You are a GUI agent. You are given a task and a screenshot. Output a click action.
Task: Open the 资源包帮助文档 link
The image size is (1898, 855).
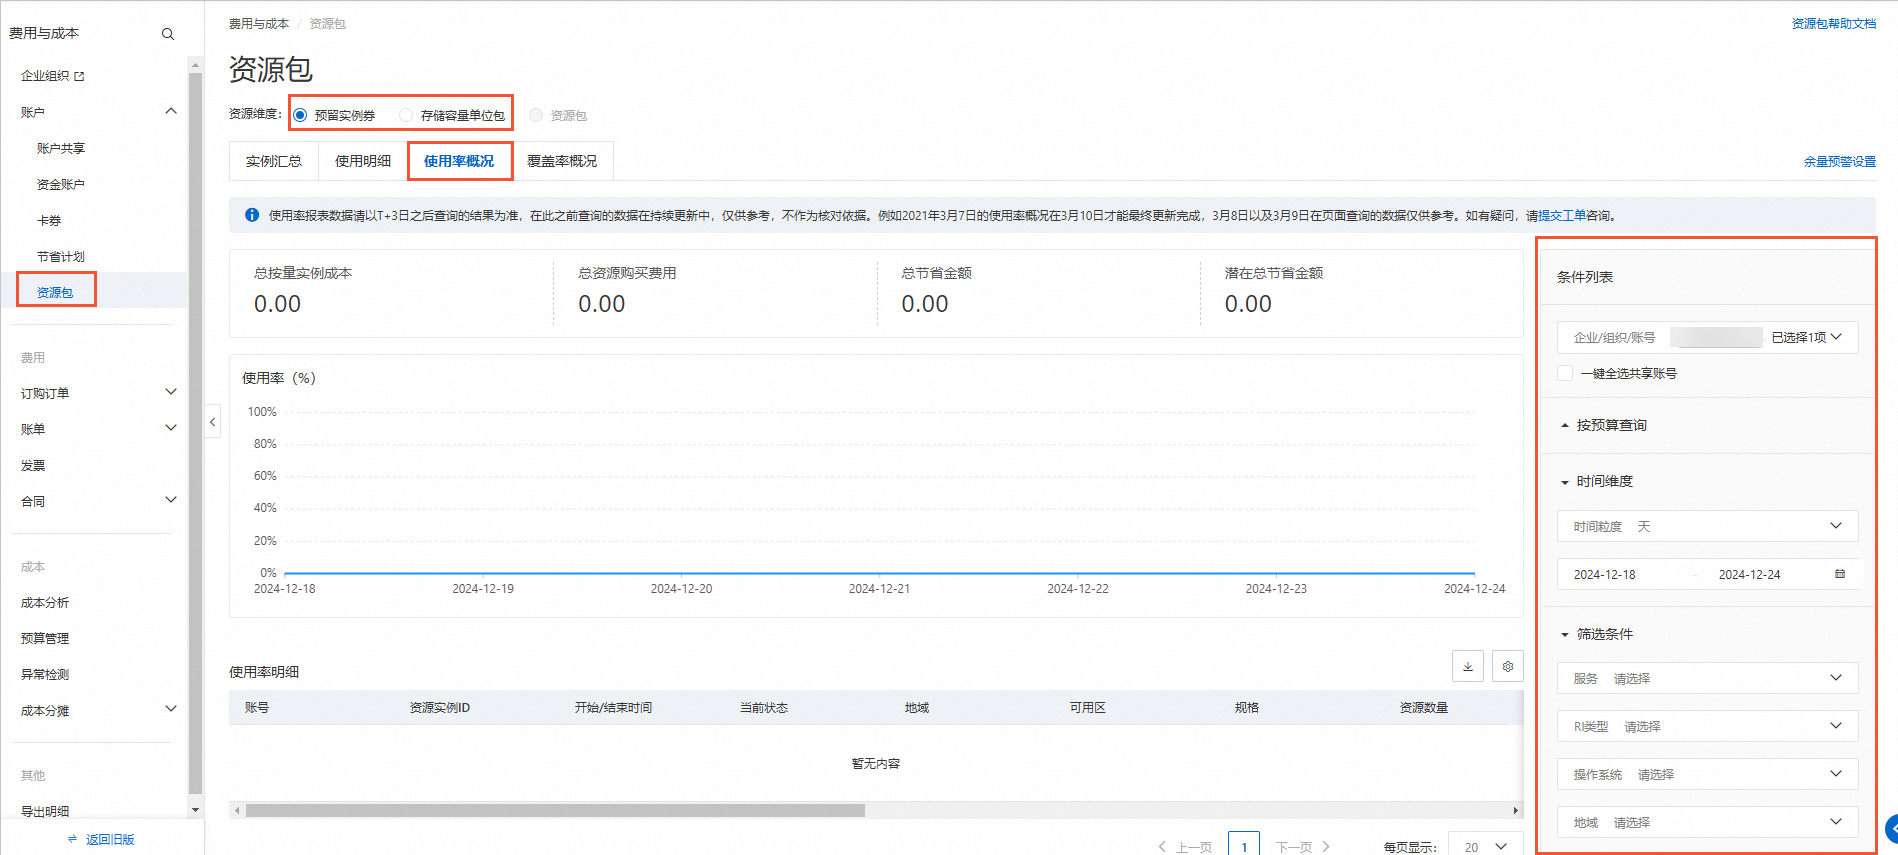[x=1834, y=24]
